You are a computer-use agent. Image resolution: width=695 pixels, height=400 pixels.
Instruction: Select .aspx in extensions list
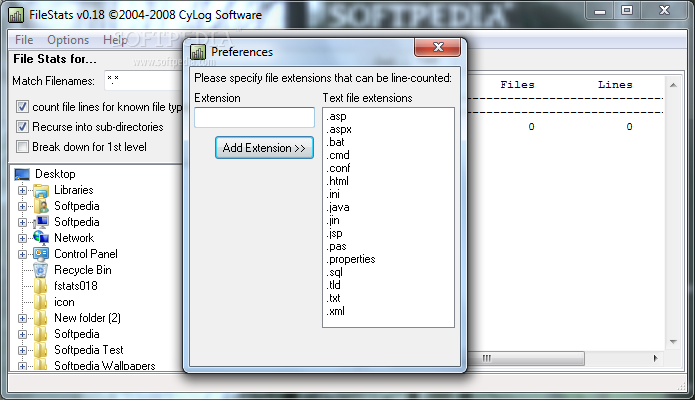(339, 129)
